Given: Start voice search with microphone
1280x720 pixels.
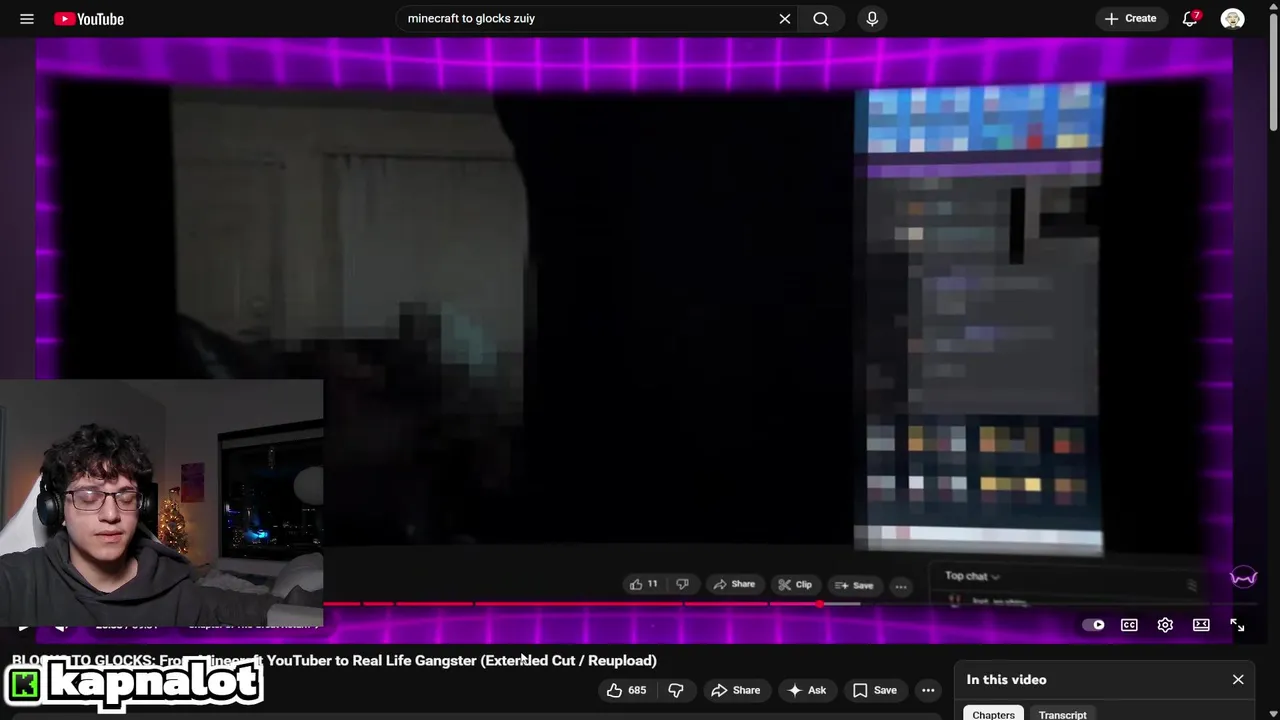Looking at the screenshot, I should click(x=872, y=19).
